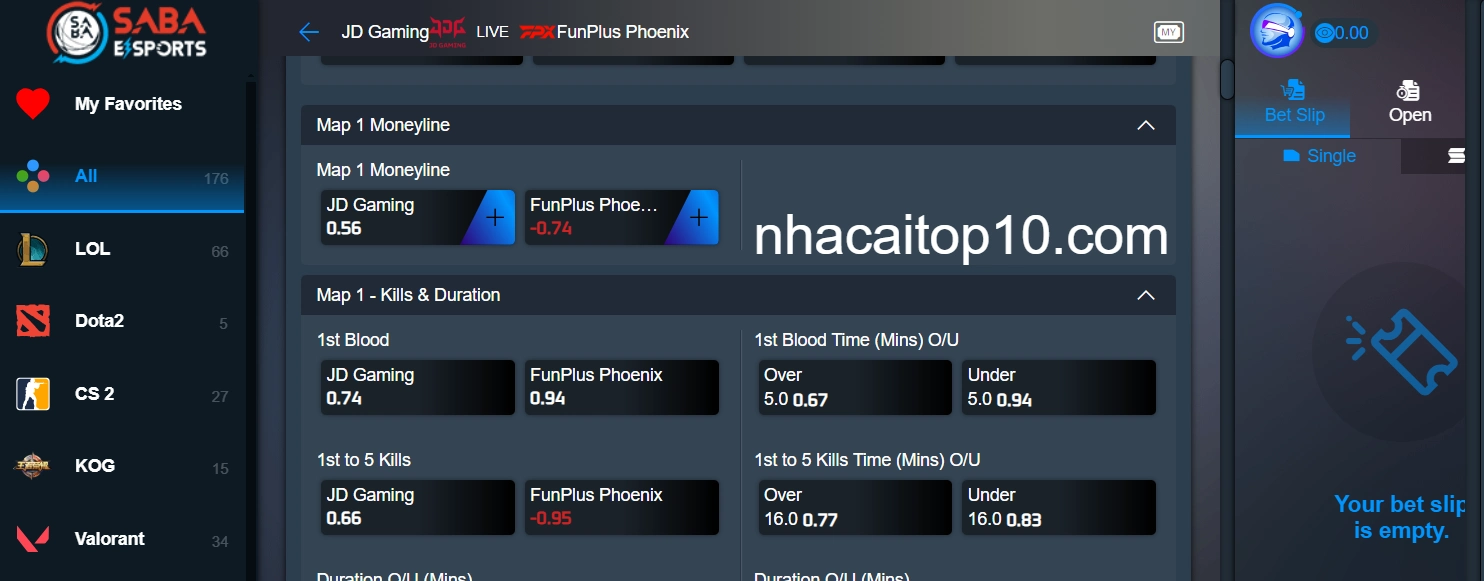Click the plus on JD Gaming moneyline

(x=495, y=217)
